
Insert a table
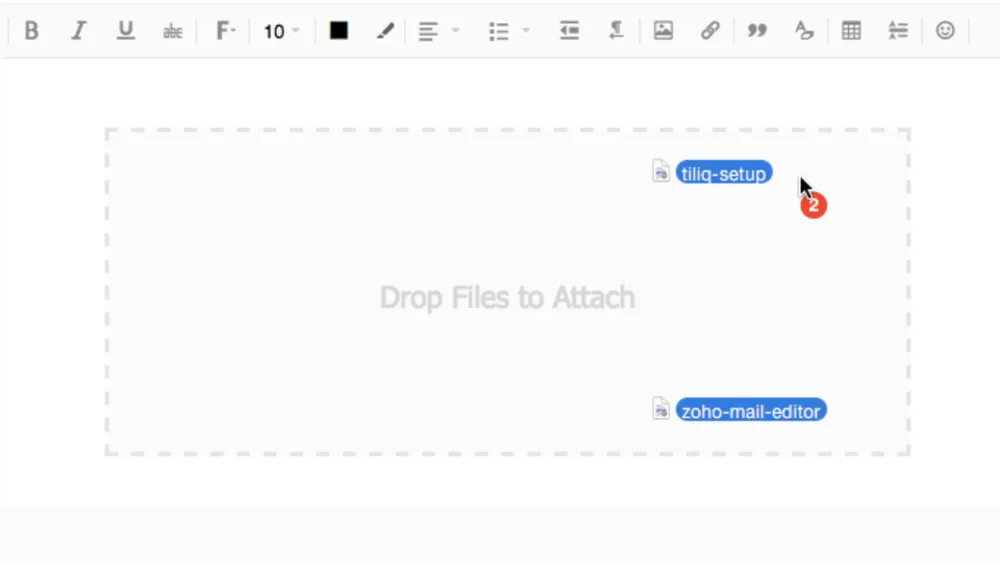pos(851,31)
